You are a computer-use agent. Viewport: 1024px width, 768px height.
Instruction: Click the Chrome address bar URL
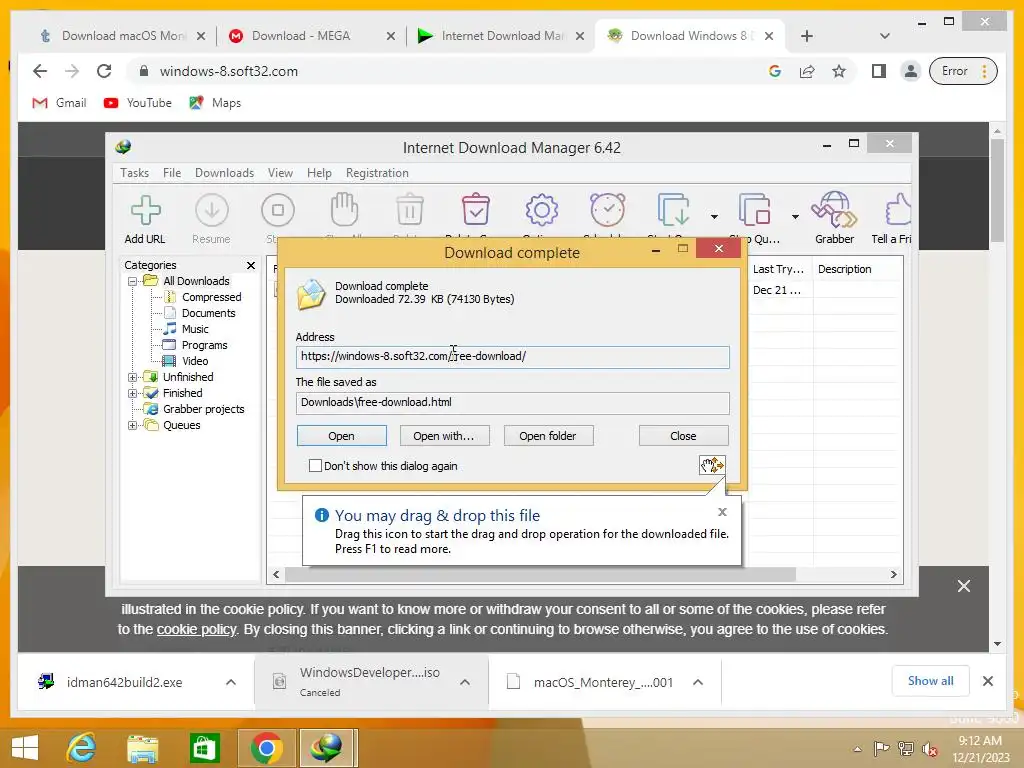point(229,71)
